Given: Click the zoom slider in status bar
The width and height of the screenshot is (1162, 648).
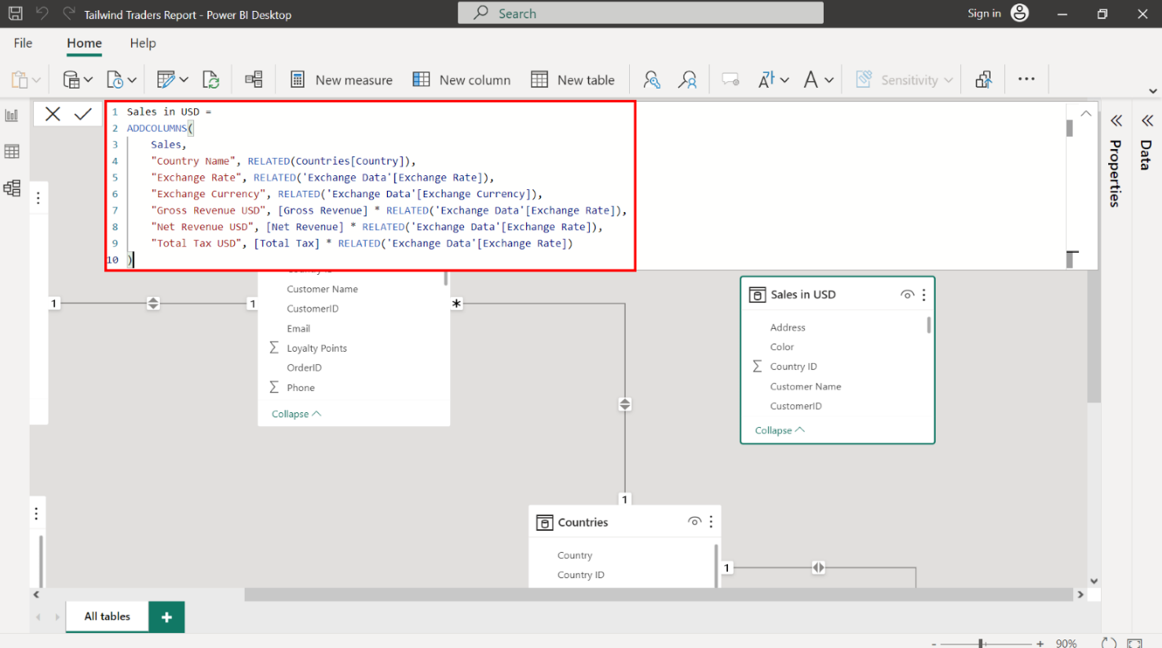Looking at the screenshot, I should pyautogui.click(x=982, y=643).
